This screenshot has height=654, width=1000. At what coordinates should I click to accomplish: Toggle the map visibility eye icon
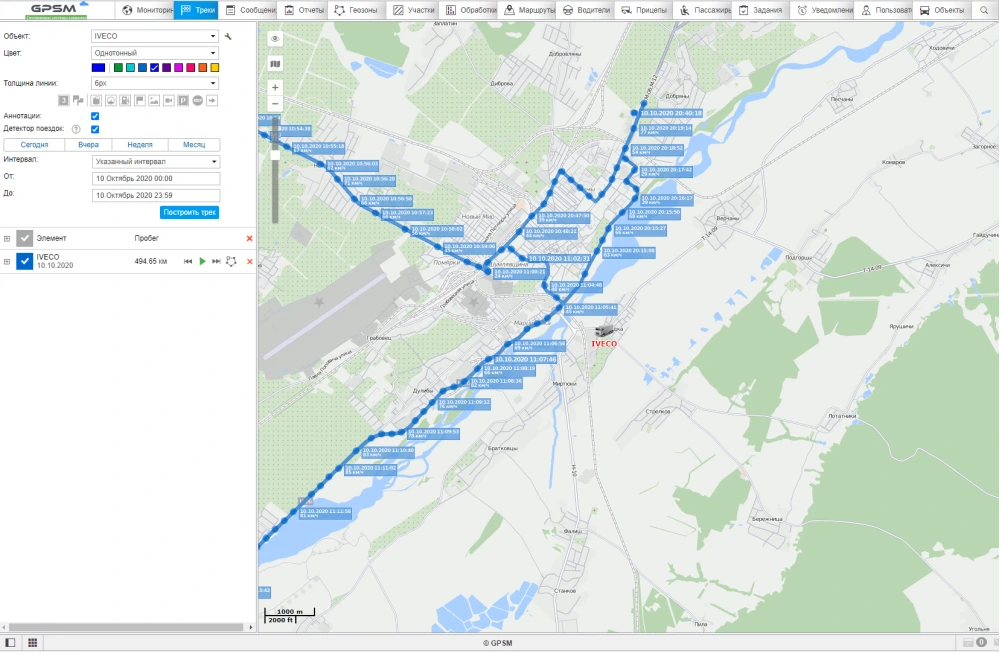point(275,38)
